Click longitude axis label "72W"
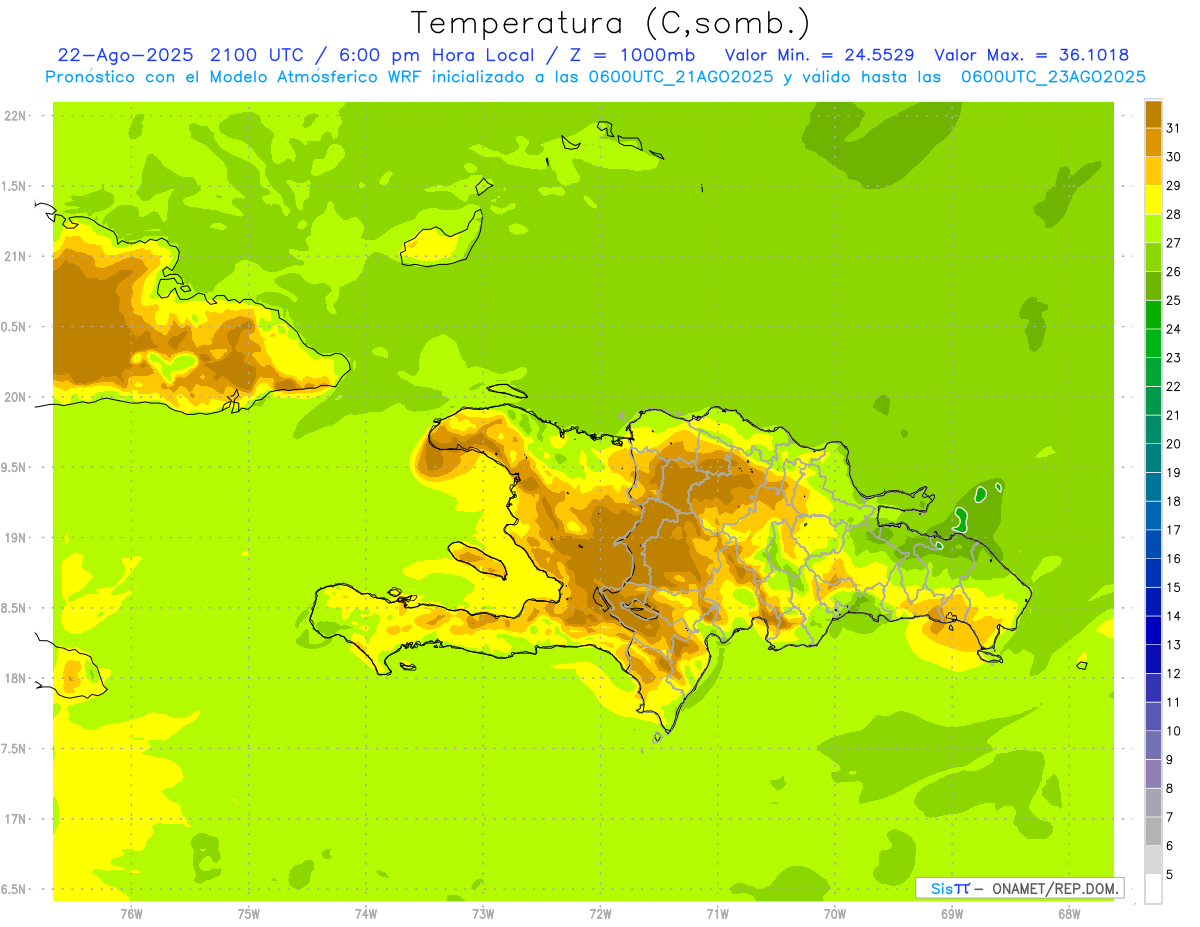The height and width of the screenshot is (927, 1200). click(x=601, y=913)
